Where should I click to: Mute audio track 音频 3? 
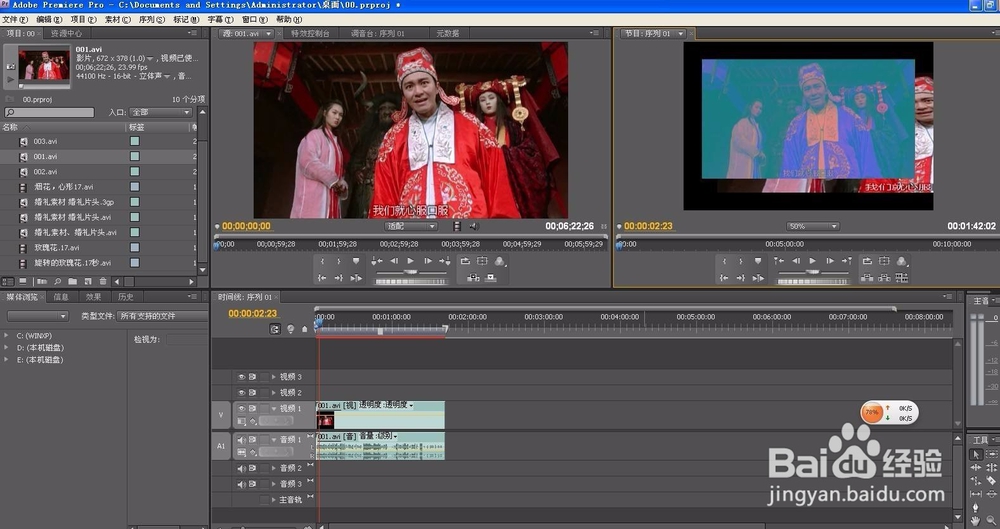point(242,484)
